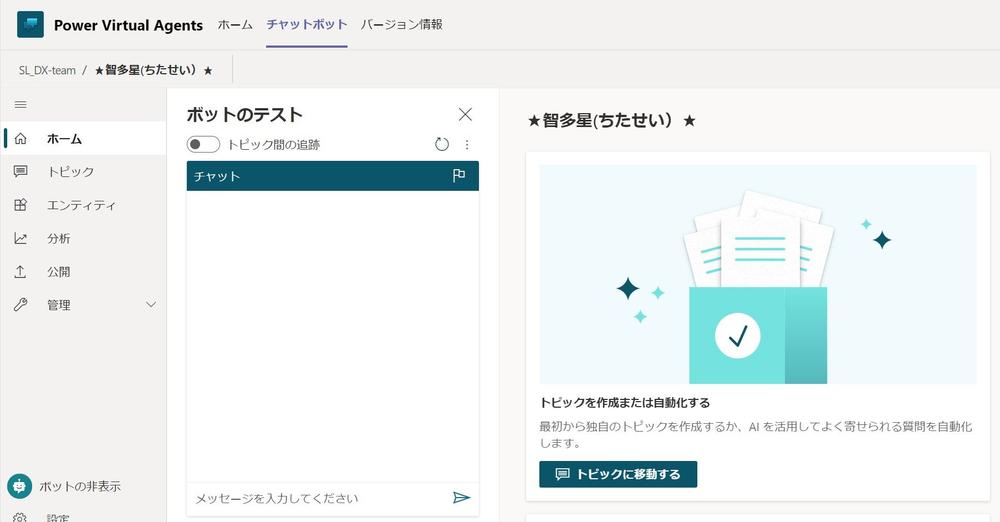Click the Power Virtual Agents app logo
This screenshot has height=522, width=1000.
click(x=30, y=25)
